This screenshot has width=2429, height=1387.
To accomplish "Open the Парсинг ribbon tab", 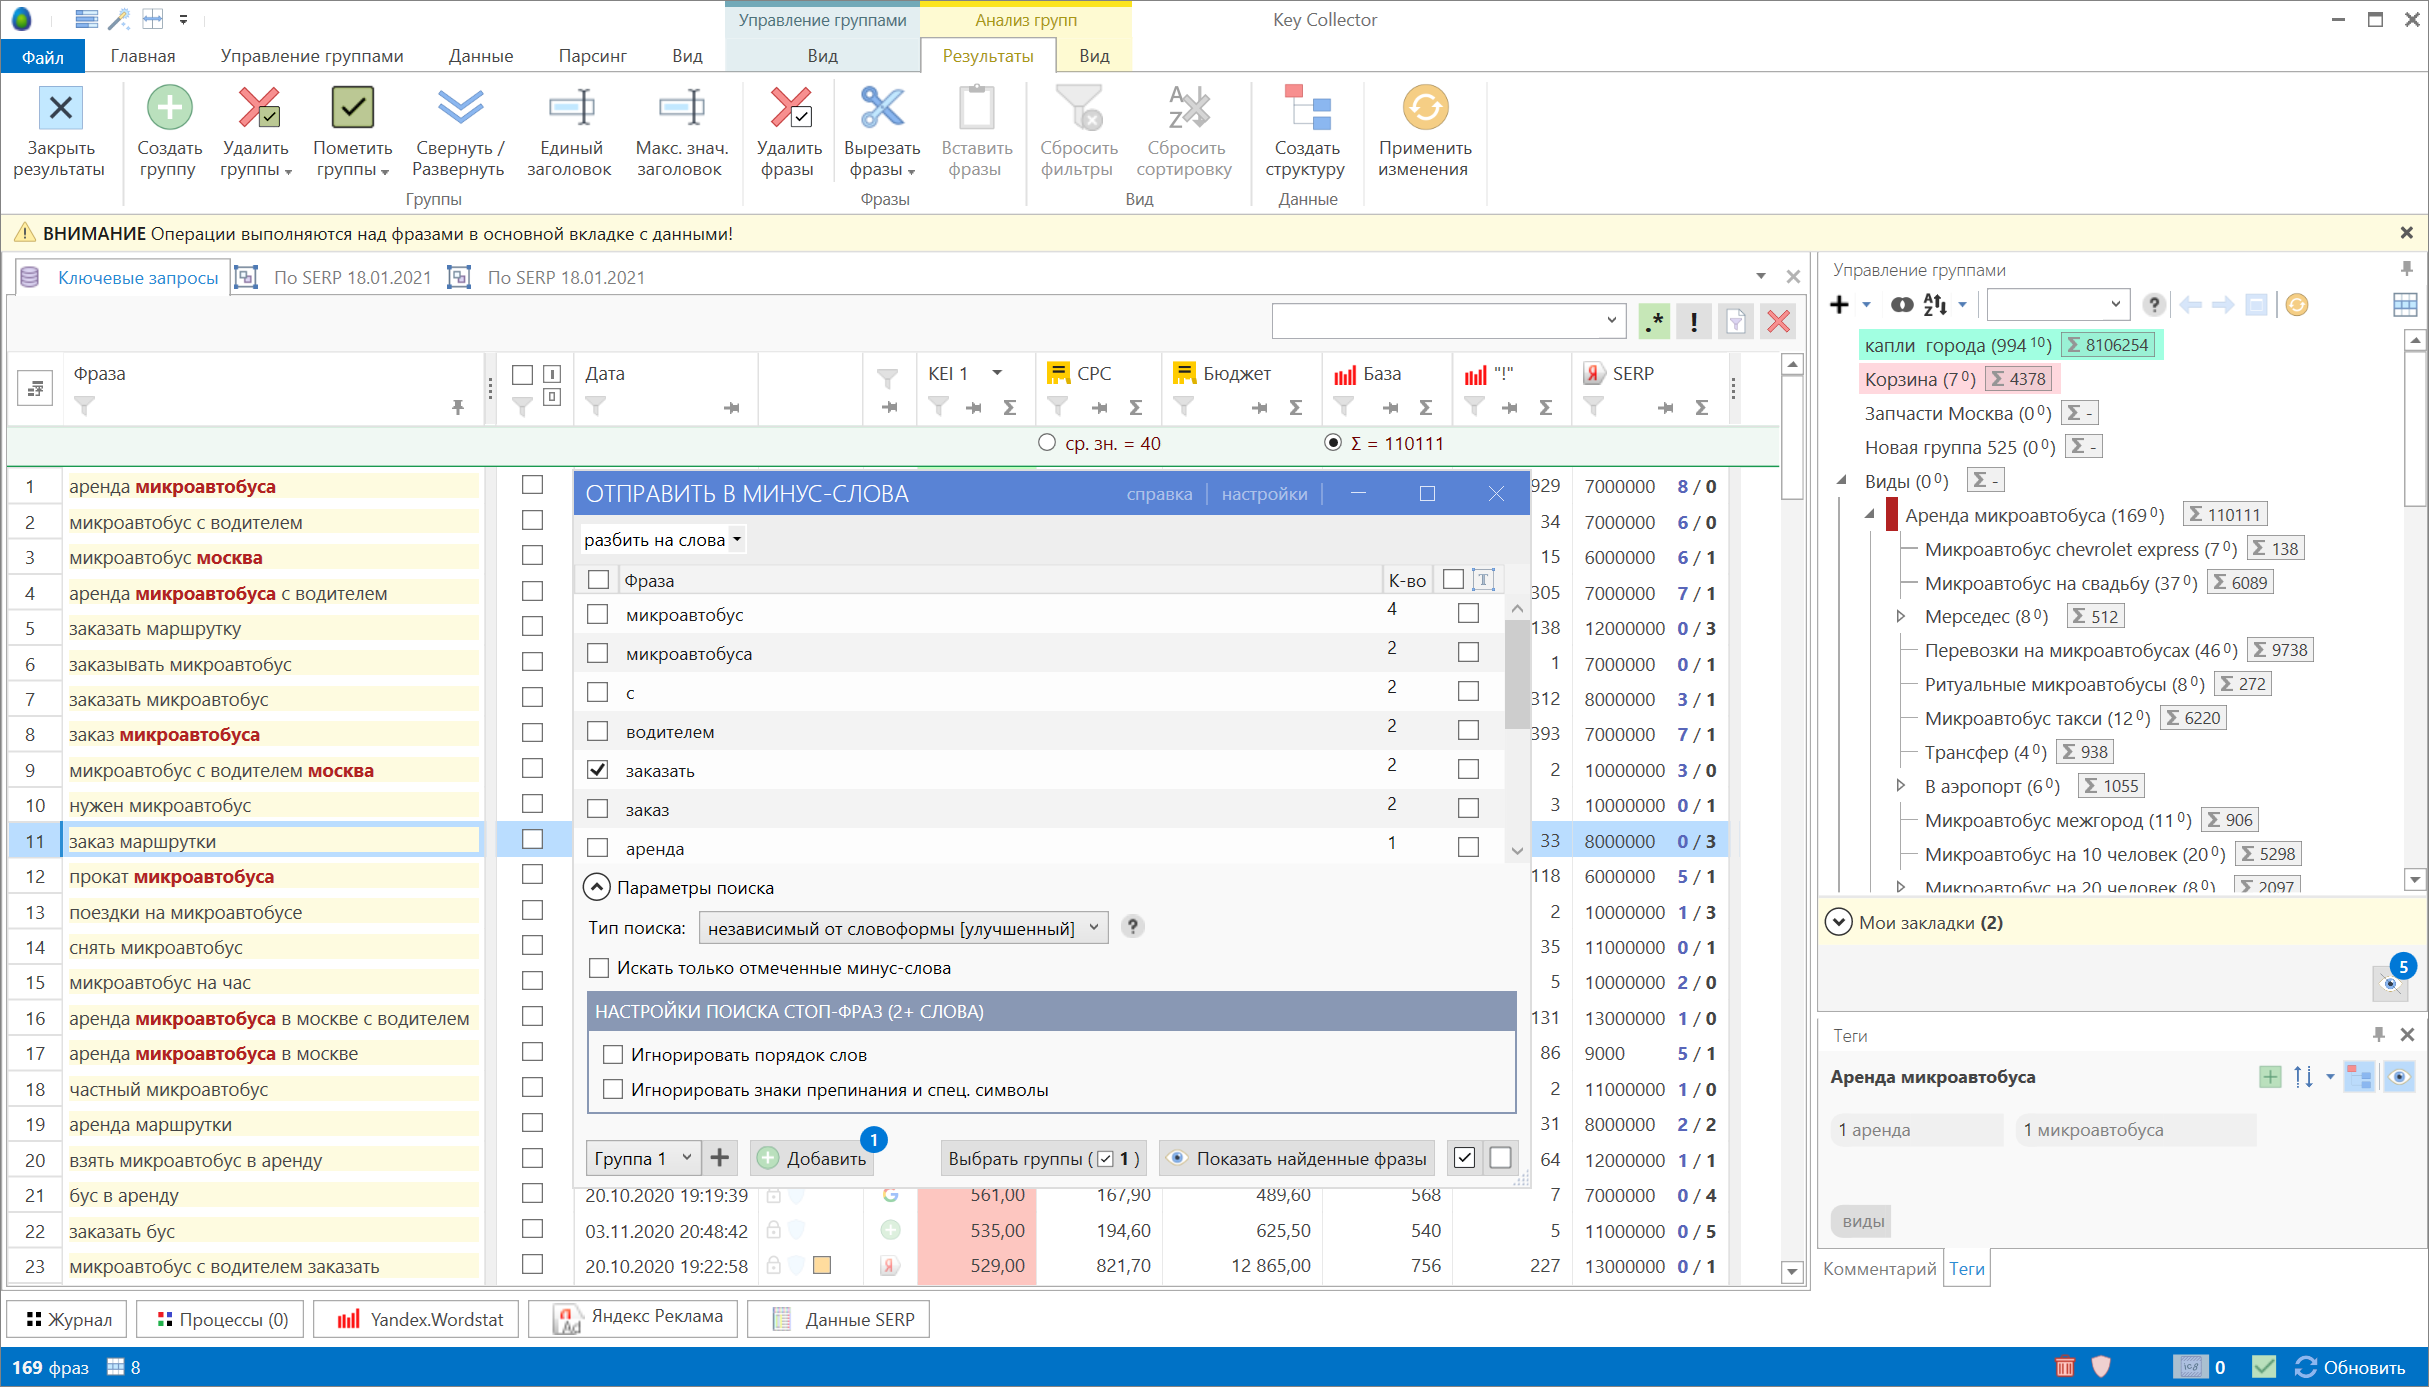I will [x=592, y=56].
